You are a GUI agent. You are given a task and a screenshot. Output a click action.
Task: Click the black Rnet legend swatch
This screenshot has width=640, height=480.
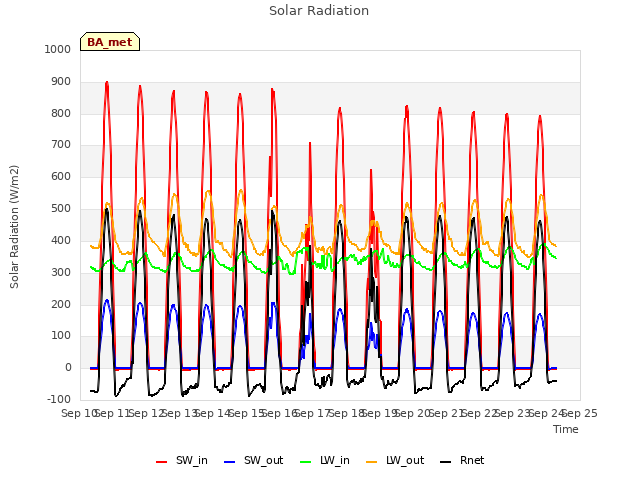pyautogui.click(x=446, y=462)
